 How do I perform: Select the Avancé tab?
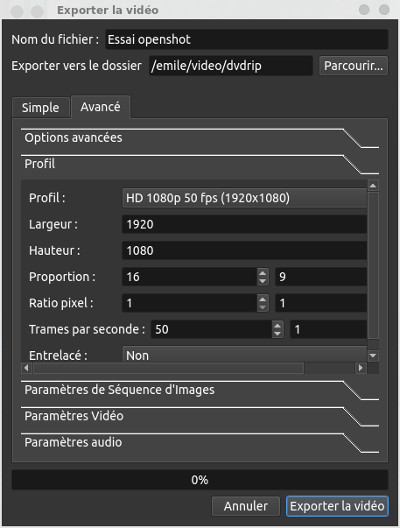tap(100, 107)
